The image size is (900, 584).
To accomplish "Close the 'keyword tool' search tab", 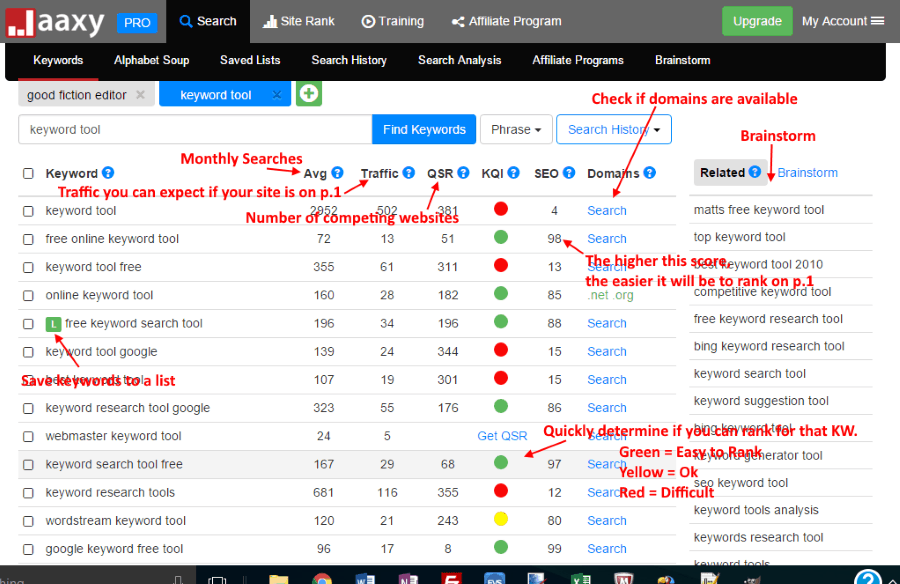I will point(277,95).
